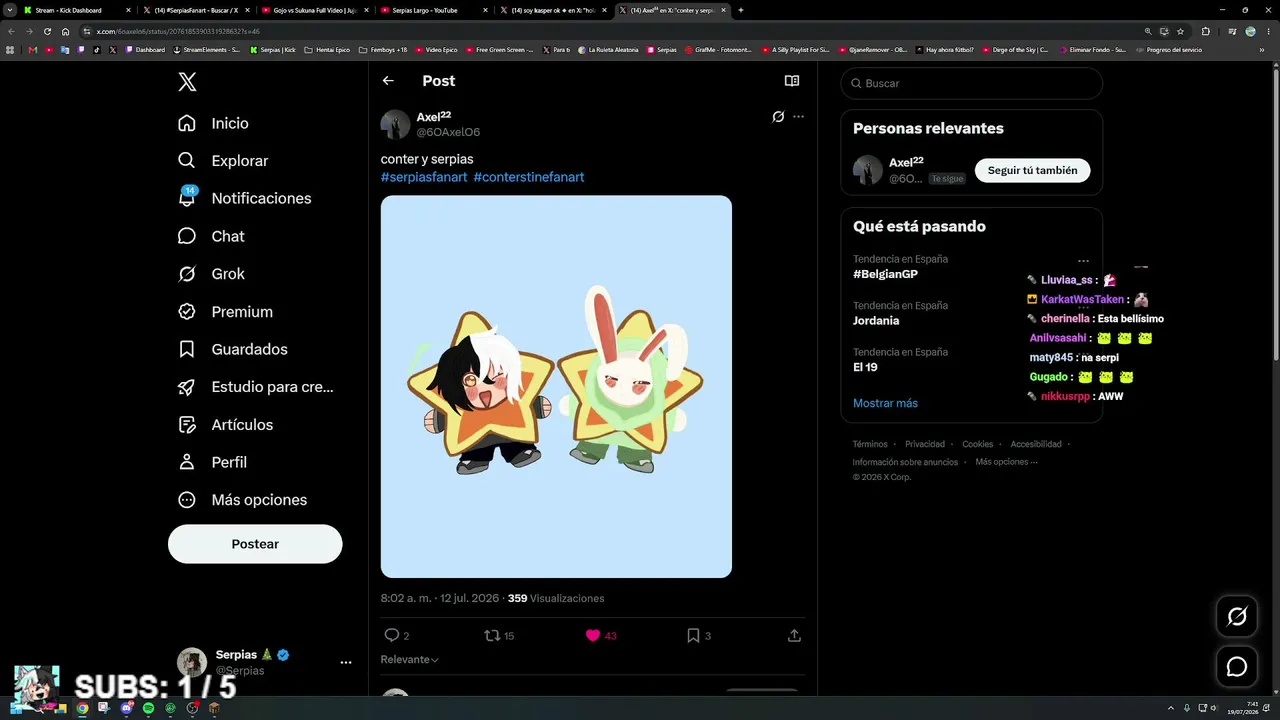Viewport: 1280px width, 720px height.
Task: Open the Premium page
Action: coord(225,312)
